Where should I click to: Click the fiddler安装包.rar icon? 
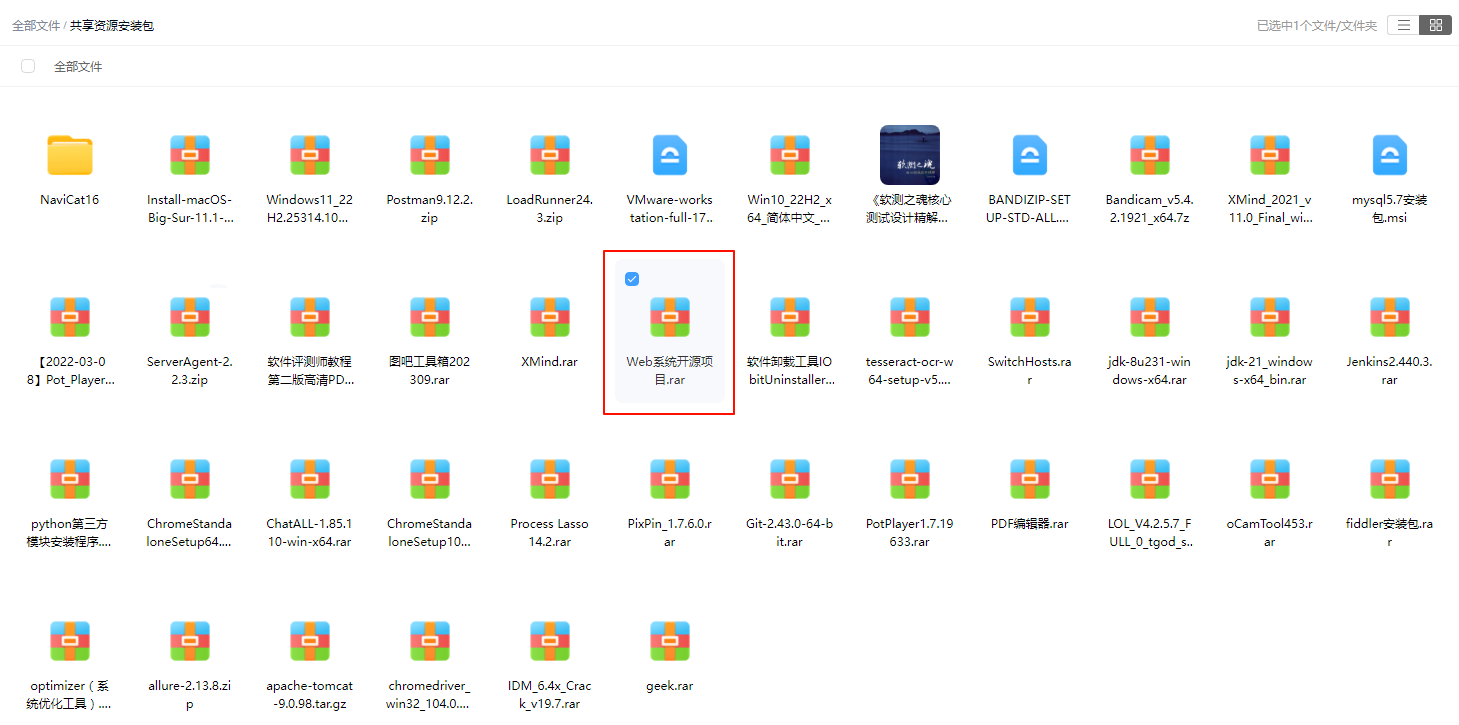[1390, 479]
